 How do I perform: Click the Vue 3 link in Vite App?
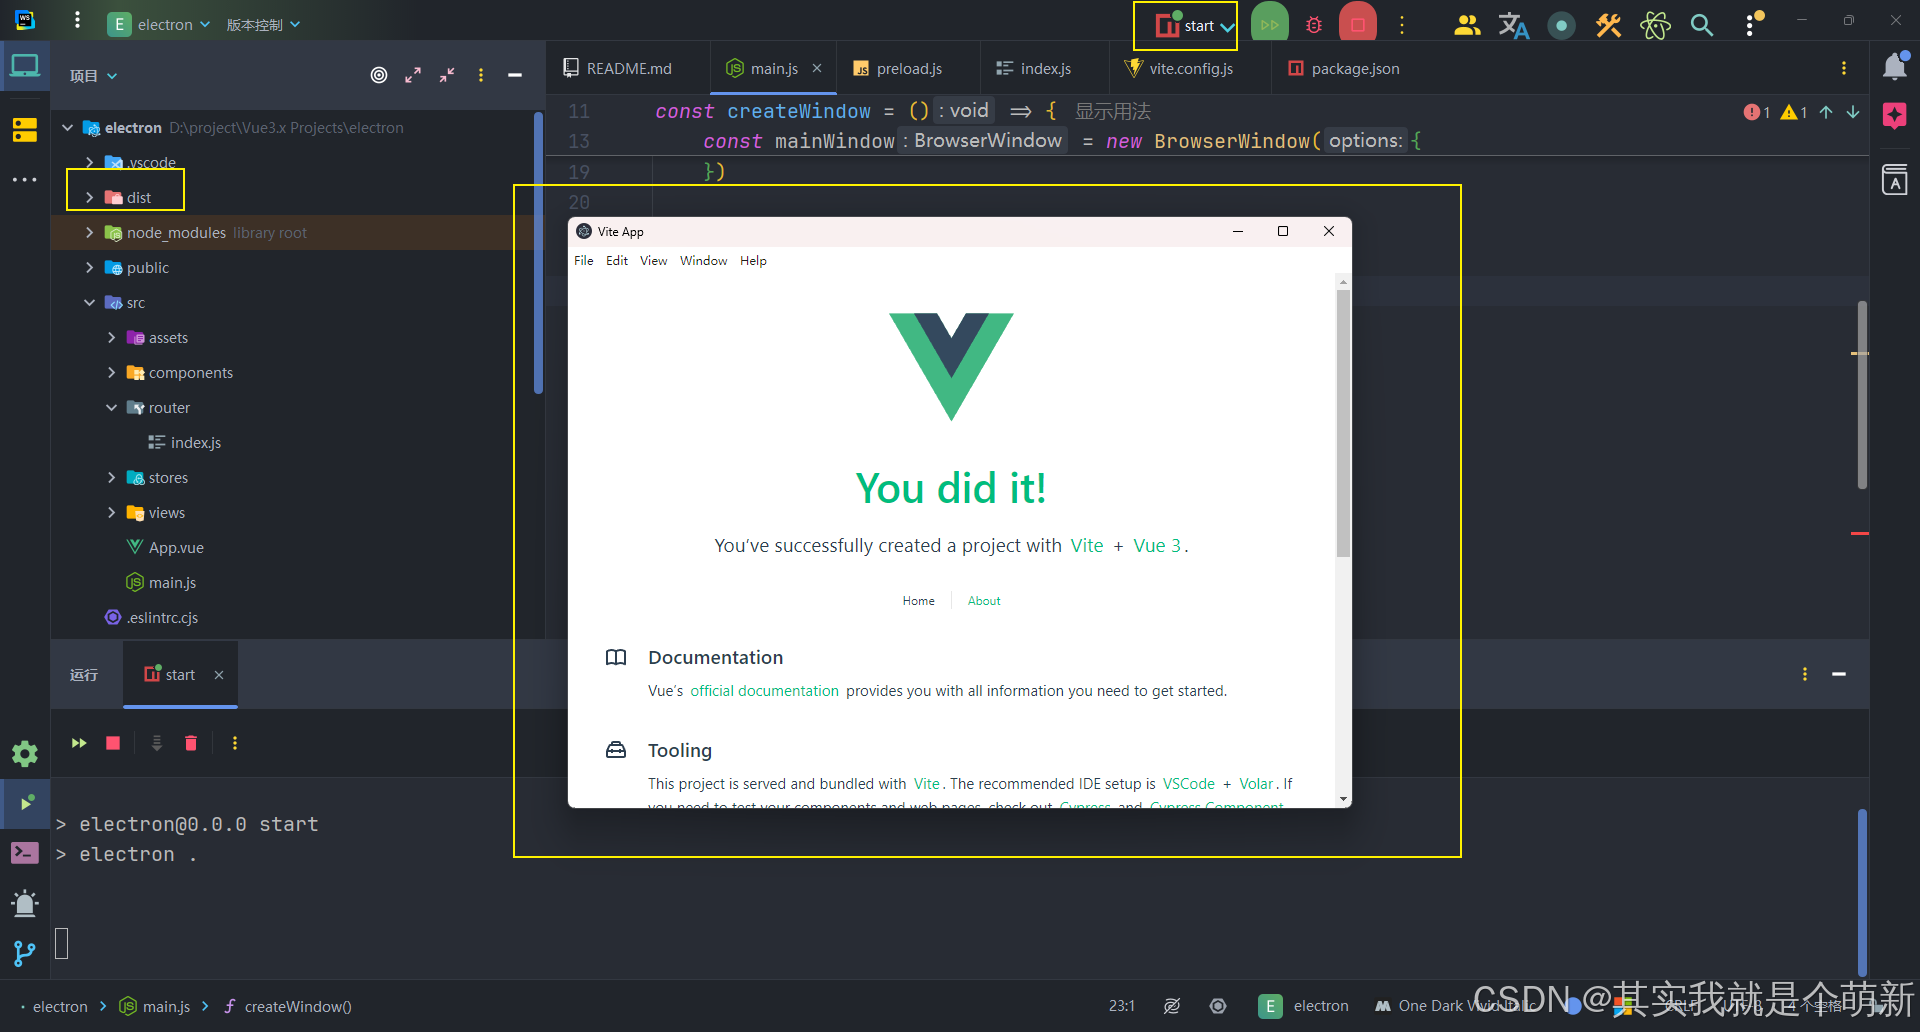point(1157,546)
